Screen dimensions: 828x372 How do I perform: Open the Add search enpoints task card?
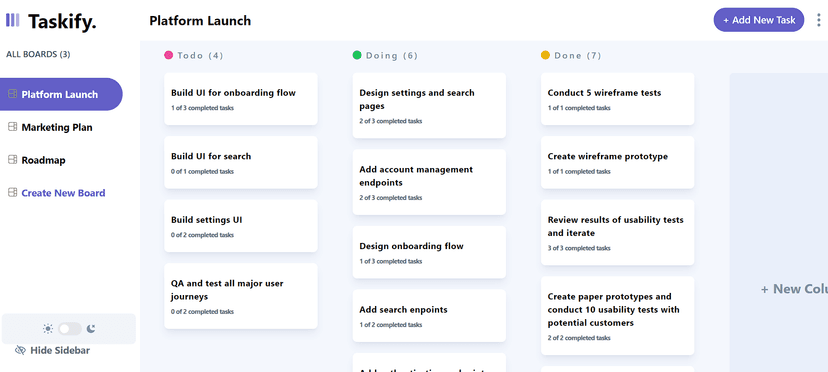(x=429, y=315)
